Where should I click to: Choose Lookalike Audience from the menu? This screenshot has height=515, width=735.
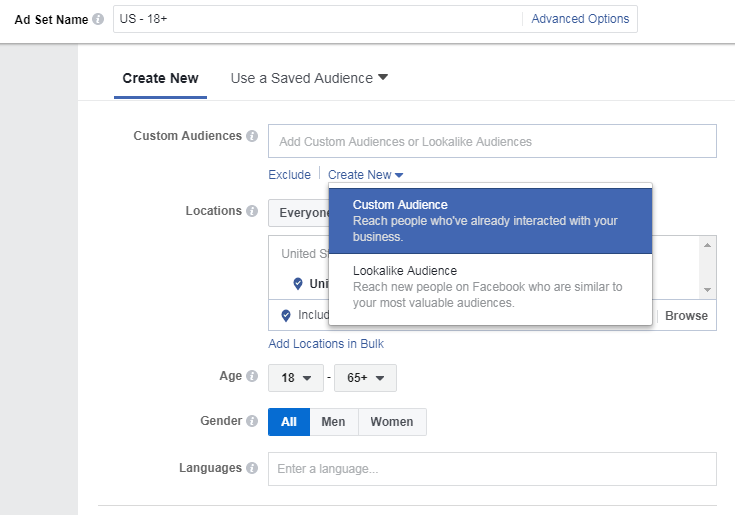pos(490,287)
